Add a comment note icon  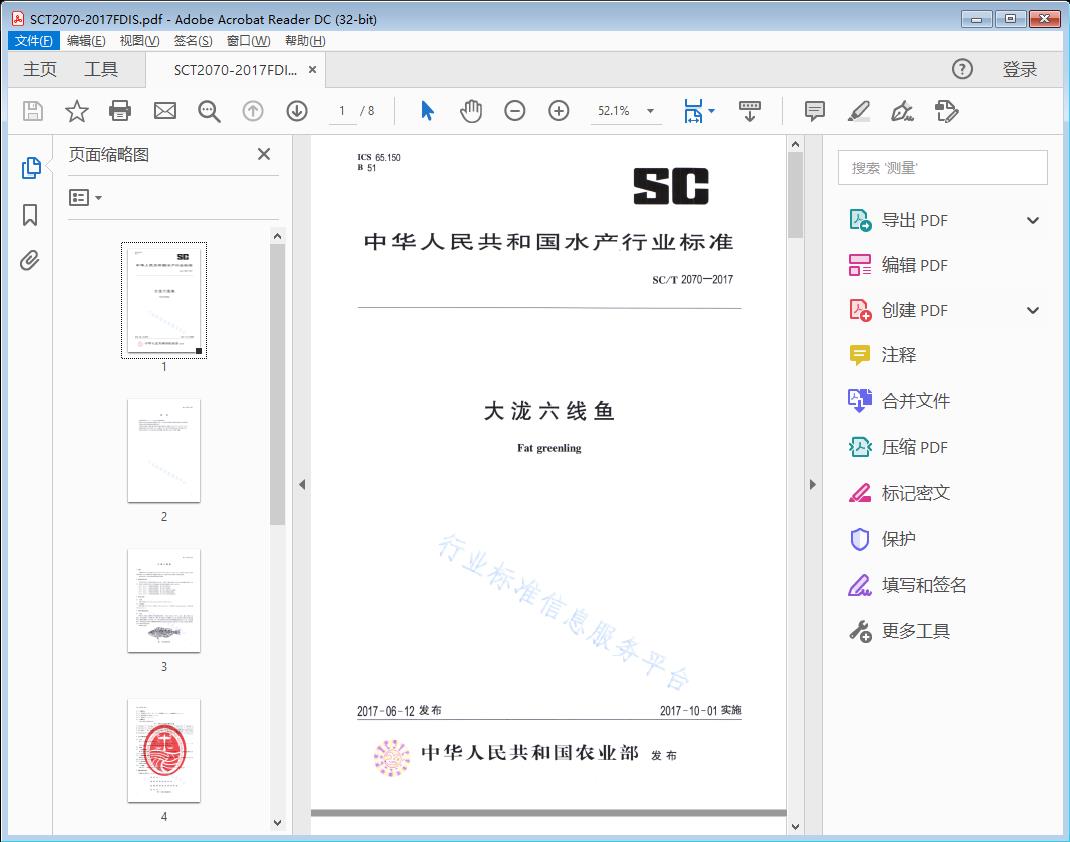tap(815, 111)
